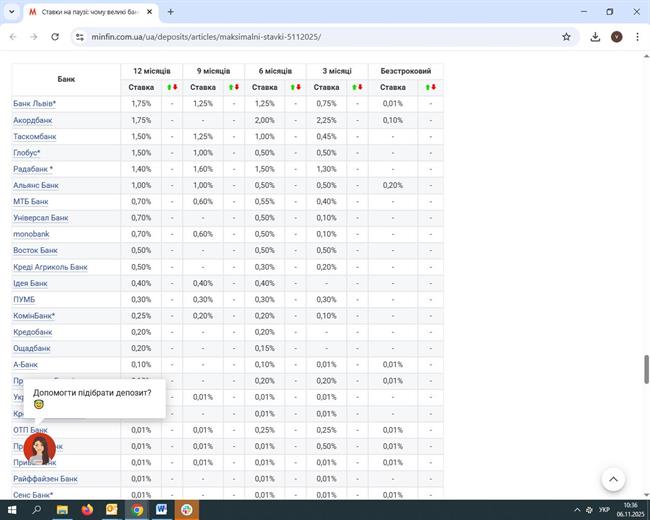Image resolution: width=650 pixels, height=520 pixels.
Task: Click the browser back arrow
Action: (13, 37)
